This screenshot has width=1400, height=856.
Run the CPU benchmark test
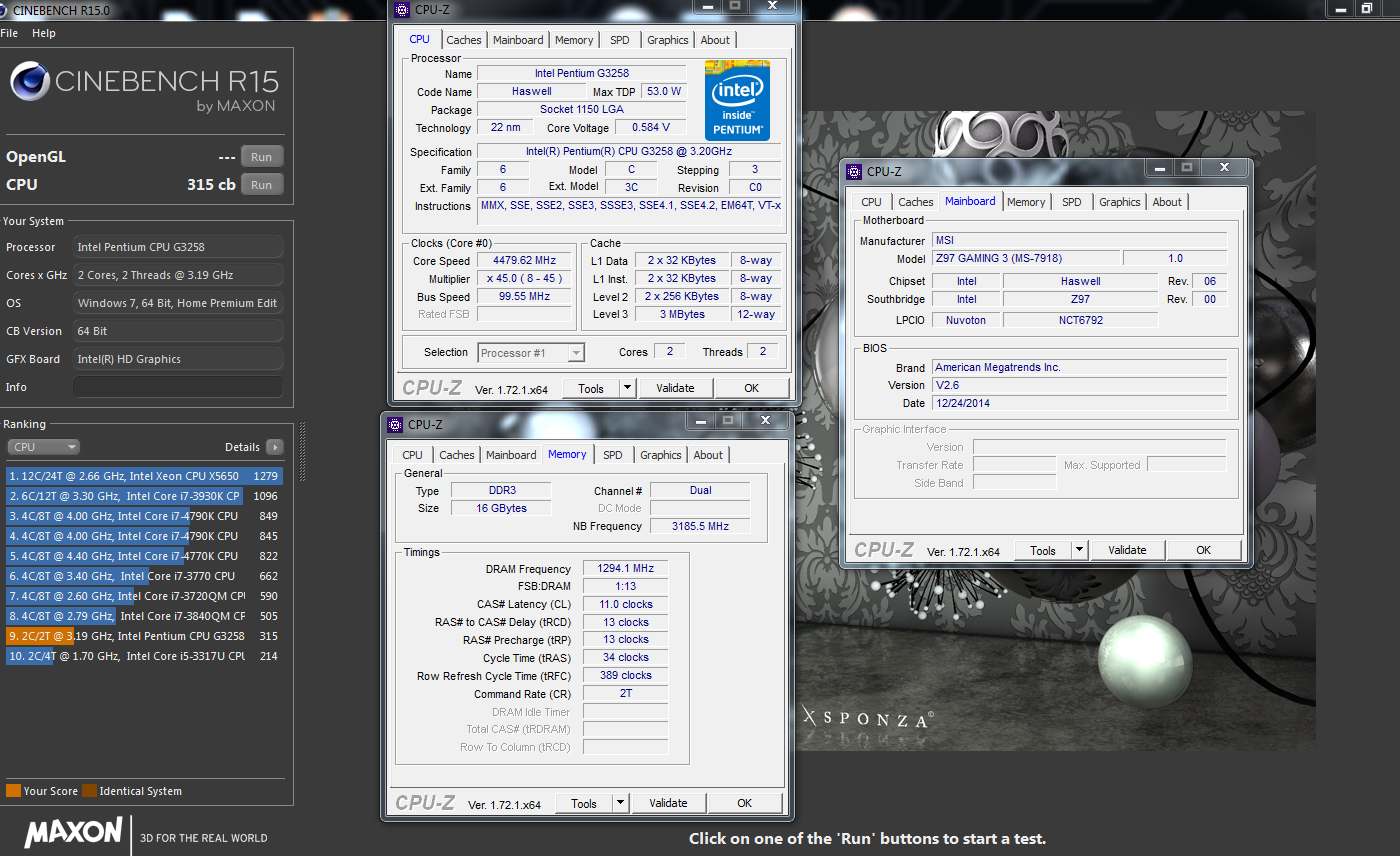click(261, 185)
